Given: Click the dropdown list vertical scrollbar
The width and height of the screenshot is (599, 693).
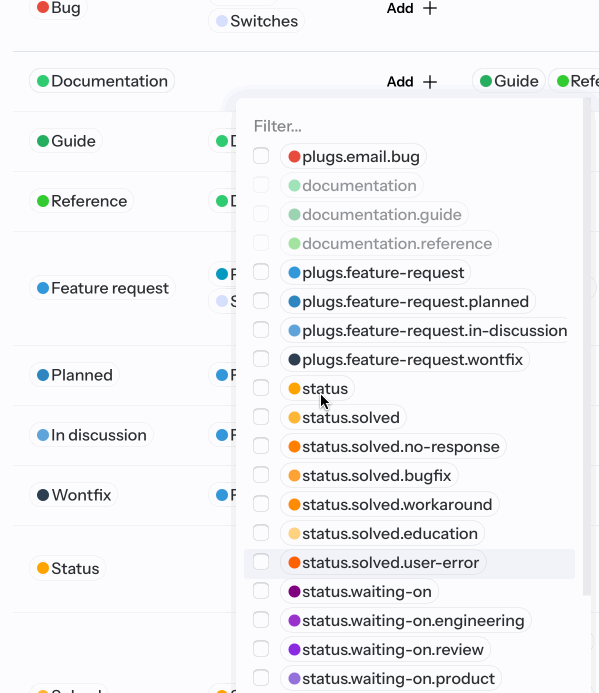Looking at the screenshot, I should click(587, 347).
